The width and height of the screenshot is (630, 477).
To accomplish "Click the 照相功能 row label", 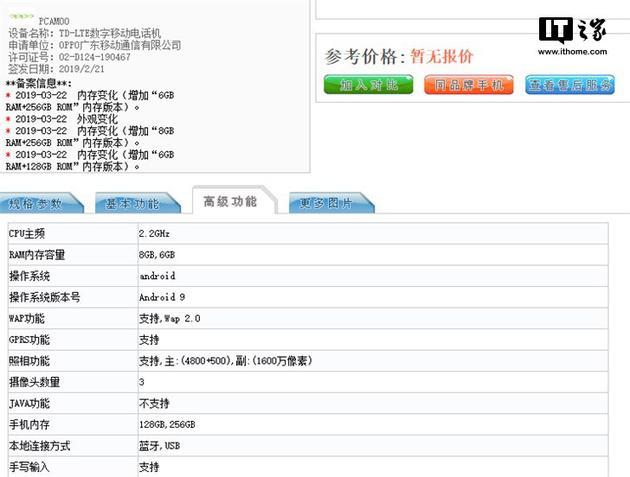I will pos(29,361).
